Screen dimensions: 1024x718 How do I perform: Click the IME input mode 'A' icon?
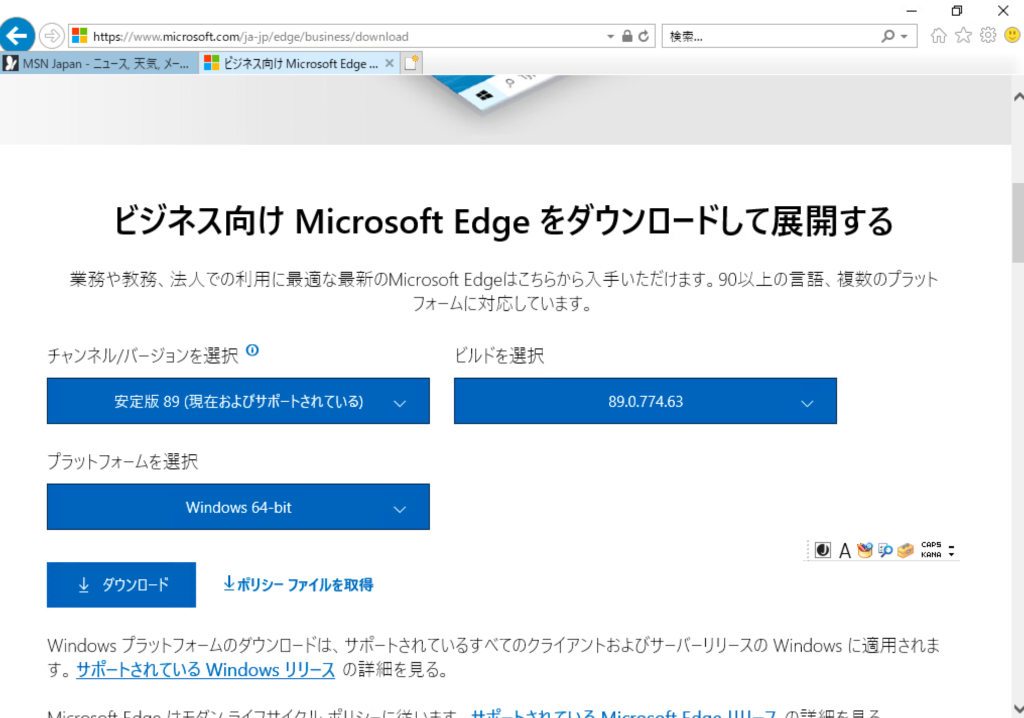coord(844,551)
